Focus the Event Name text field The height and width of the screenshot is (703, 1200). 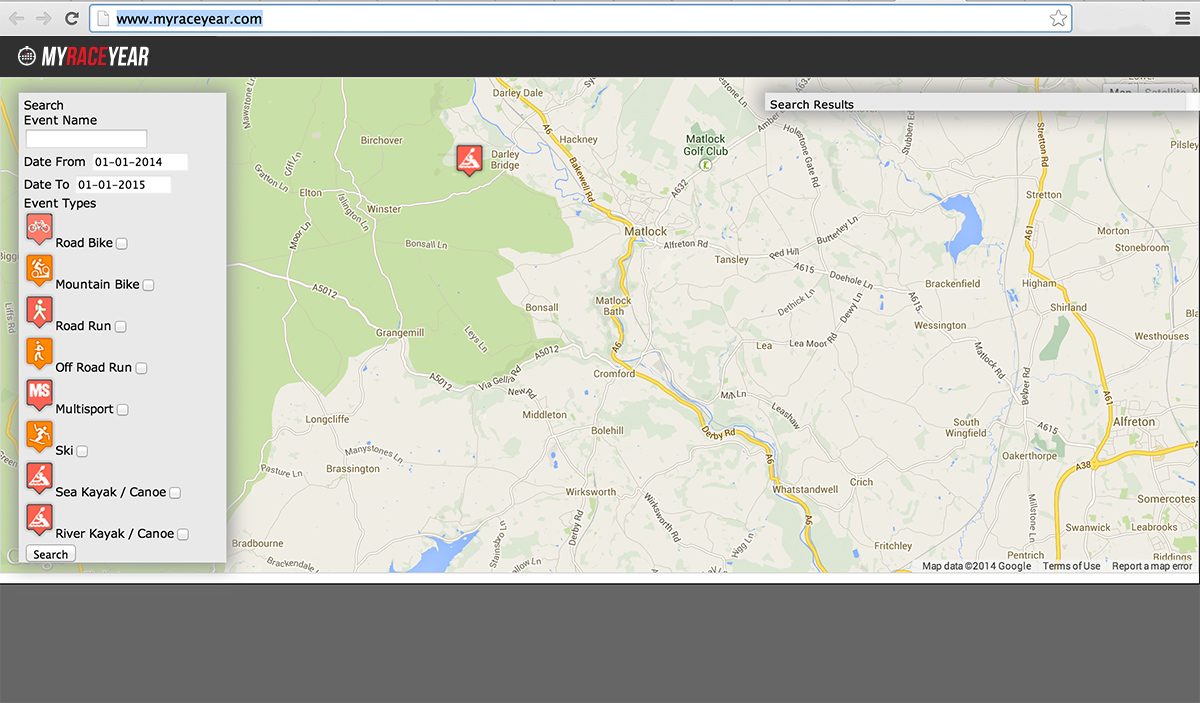pos(86,139)
